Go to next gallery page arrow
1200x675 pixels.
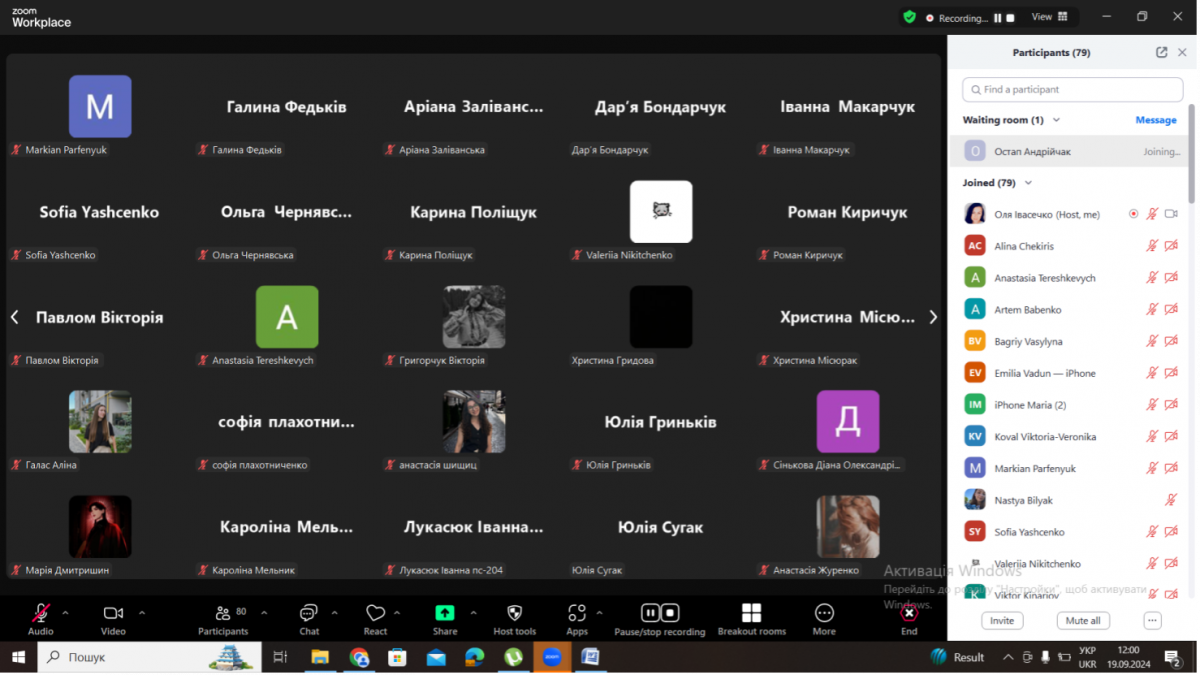point(933,317)
